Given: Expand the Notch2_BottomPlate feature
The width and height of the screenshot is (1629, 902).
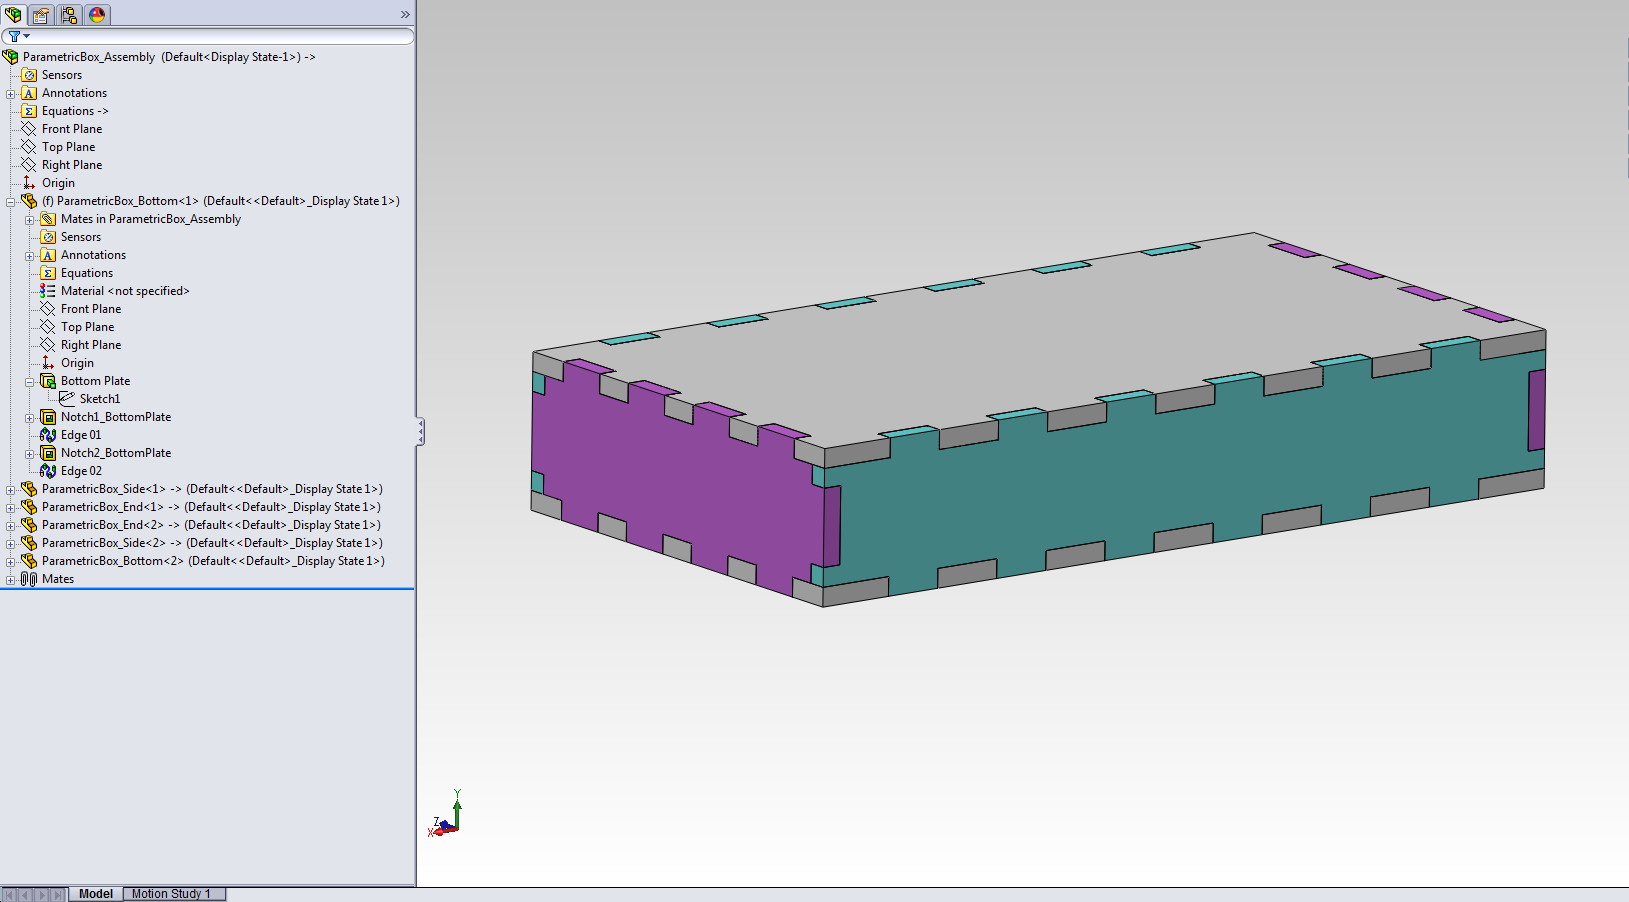Looking at the screenshot, I should point(30,454).
